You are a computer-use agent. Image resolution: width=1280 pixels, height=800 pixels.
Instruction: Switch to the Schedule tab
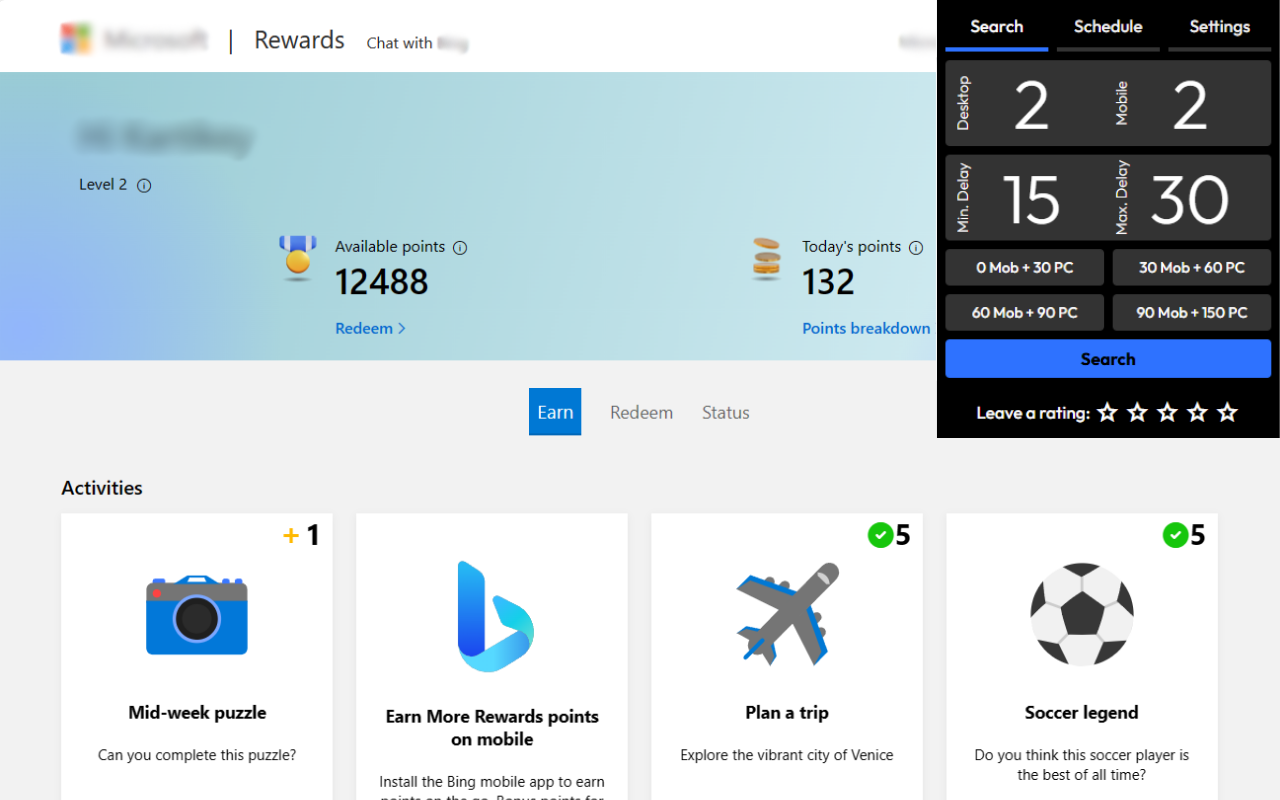point(1108,27)
